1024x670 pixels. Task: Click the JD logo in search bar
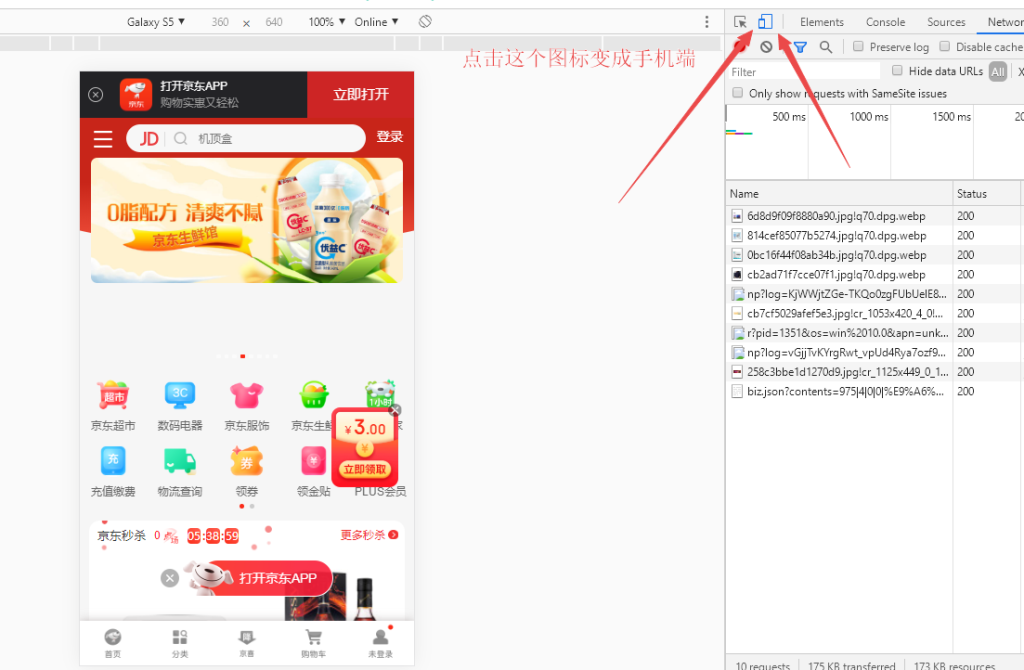tap(149, 138)
